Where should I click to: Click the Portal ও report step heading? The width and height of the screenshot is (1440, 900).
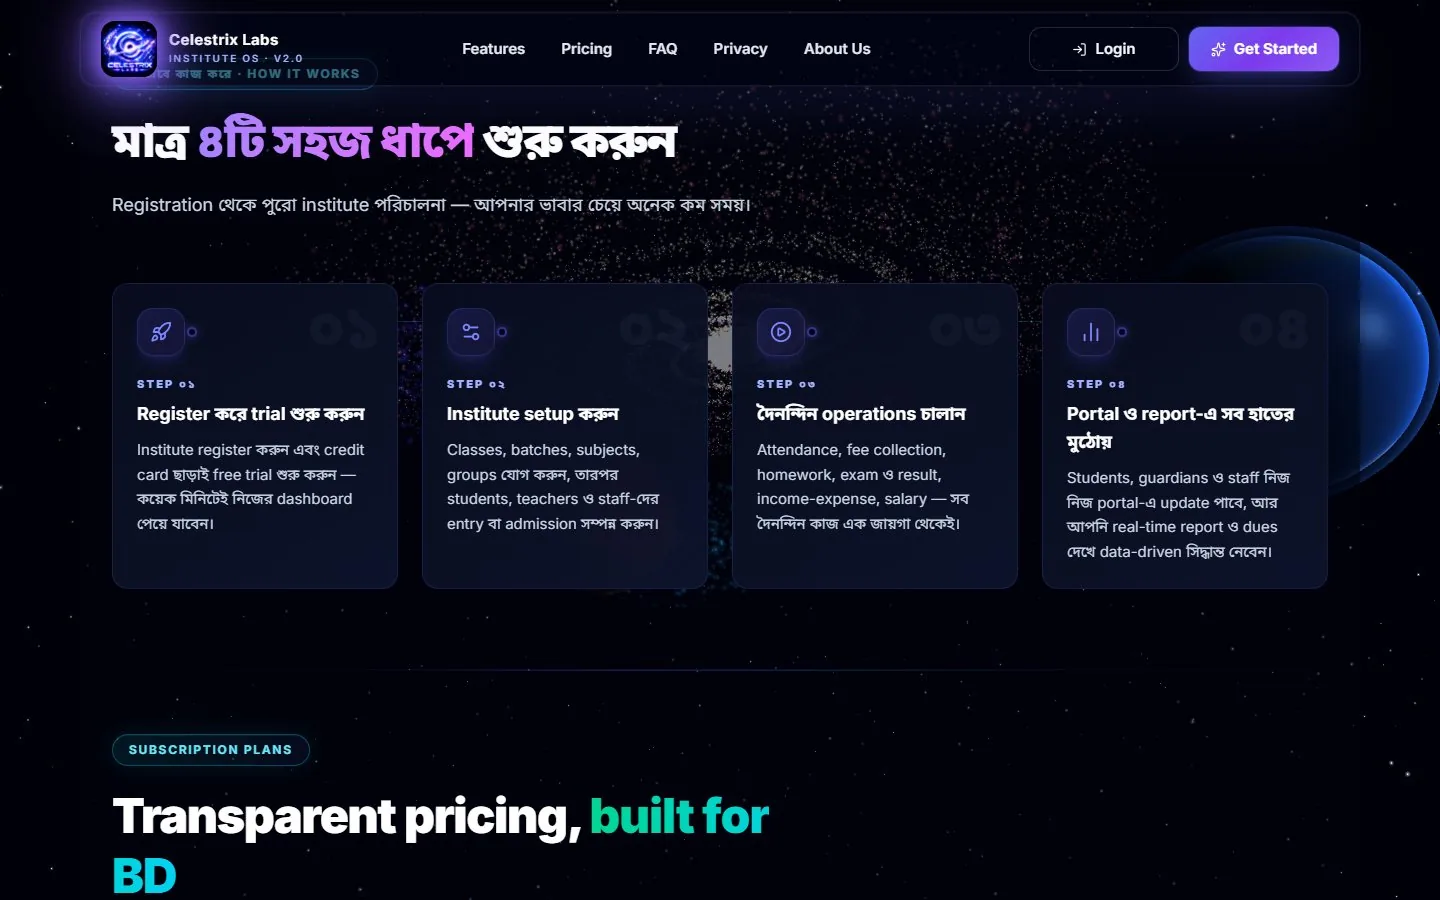point(1180,427)
